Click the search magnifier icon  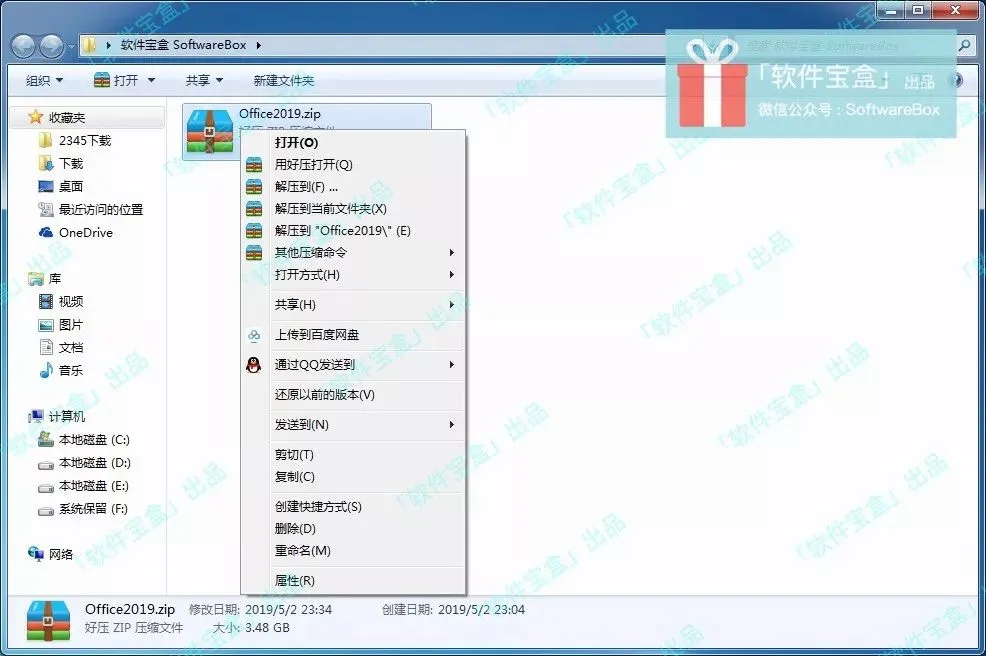pyautogui.click(x=965, y=45)
